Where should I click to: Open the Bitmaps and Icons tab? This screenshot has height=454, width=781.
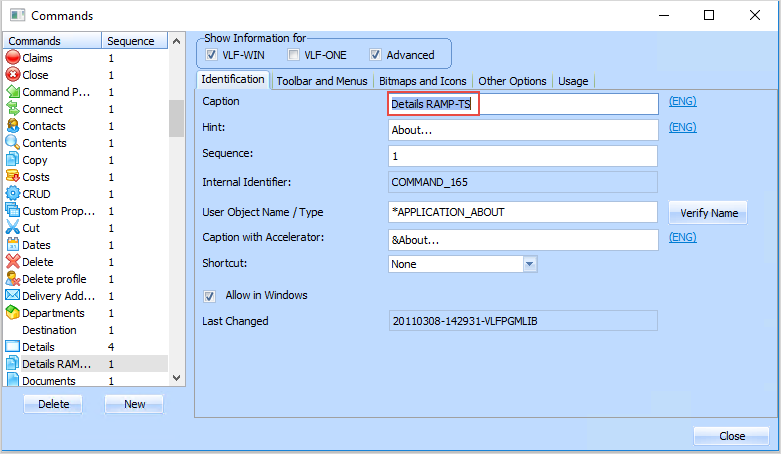coord(422,81)
